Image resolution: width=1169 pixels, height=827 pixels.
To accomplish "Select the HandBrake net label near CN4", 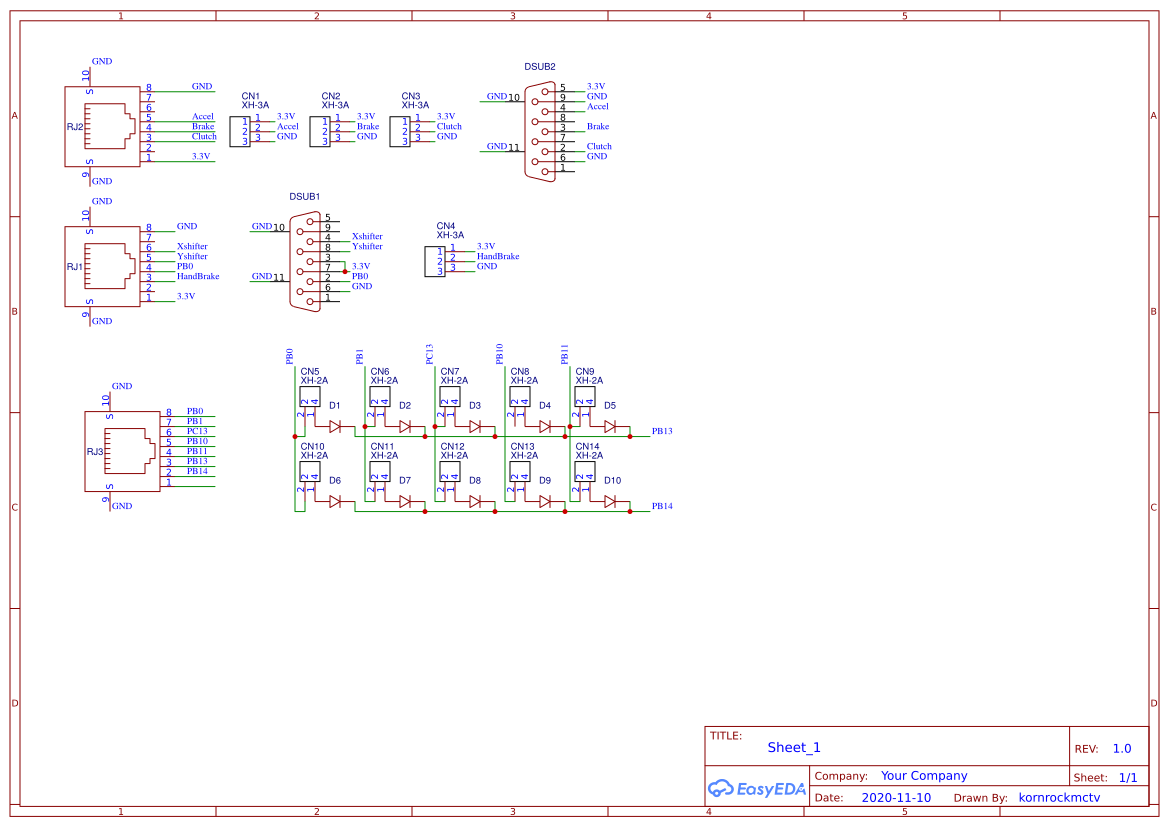I will 500,256.
